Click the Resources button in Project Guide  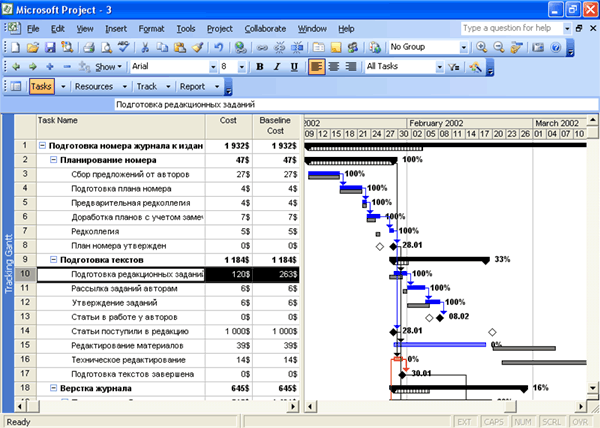(x=94, y=87)
